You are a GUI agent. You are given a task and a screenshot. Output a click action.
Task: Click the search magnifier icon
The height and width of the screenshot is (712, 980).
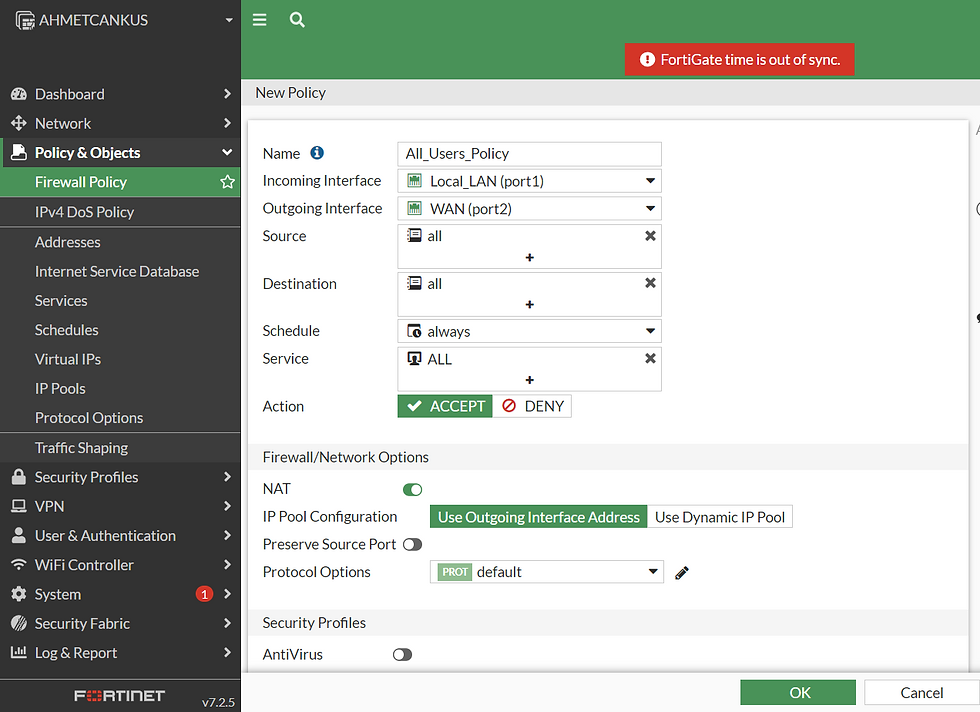tap(297, 20)
